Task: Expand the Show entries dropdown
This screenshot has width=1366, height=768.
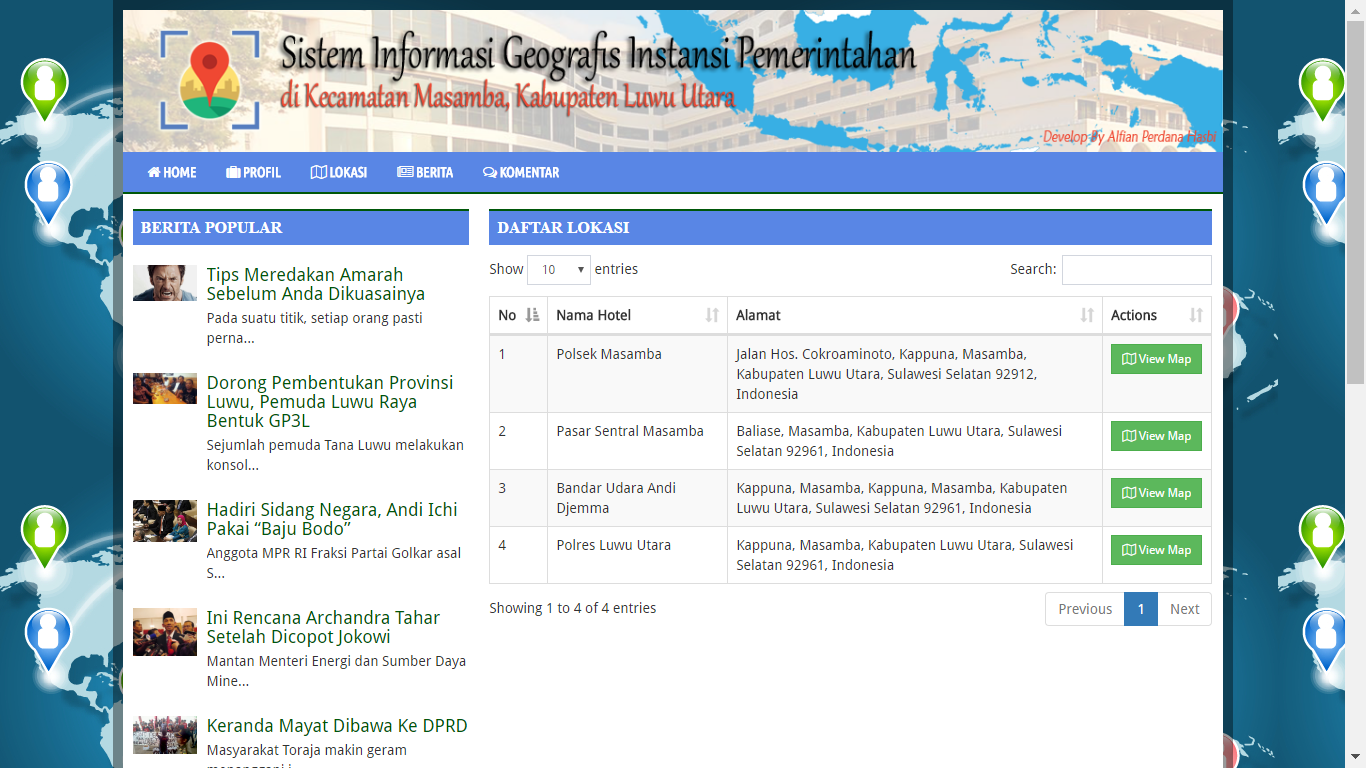Action: pyautogui.click(x=559, y=270)
